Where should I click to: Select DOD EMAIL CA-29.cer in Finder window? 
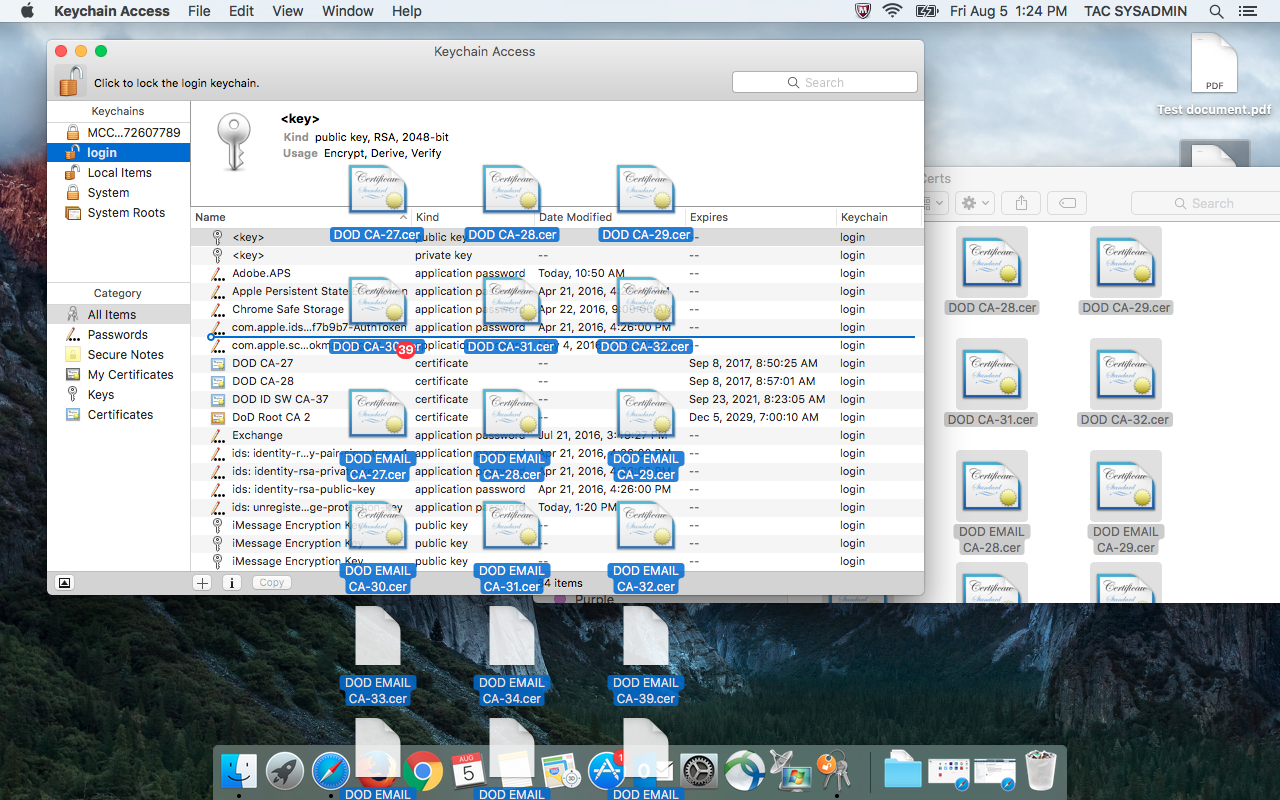click(1126, 504)
